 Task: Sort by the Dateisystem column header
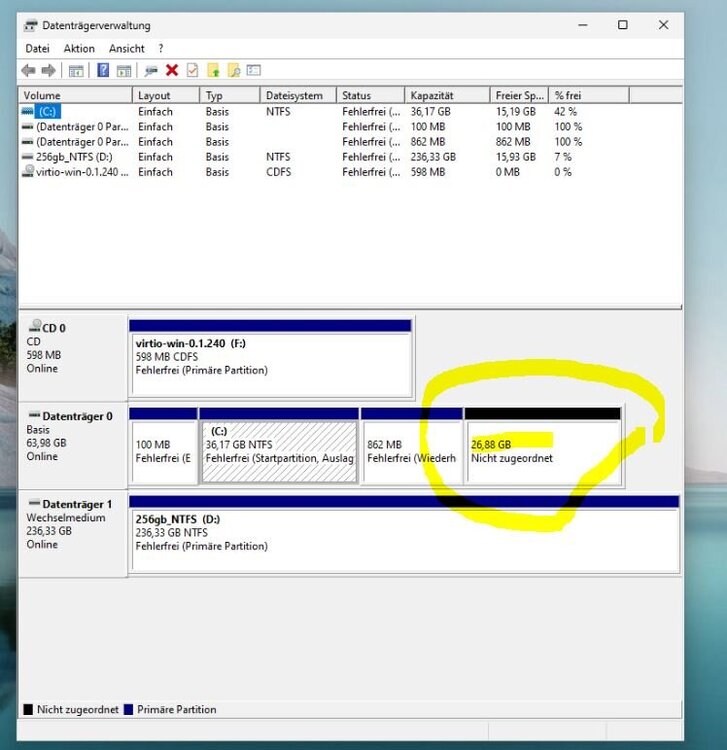298,95
